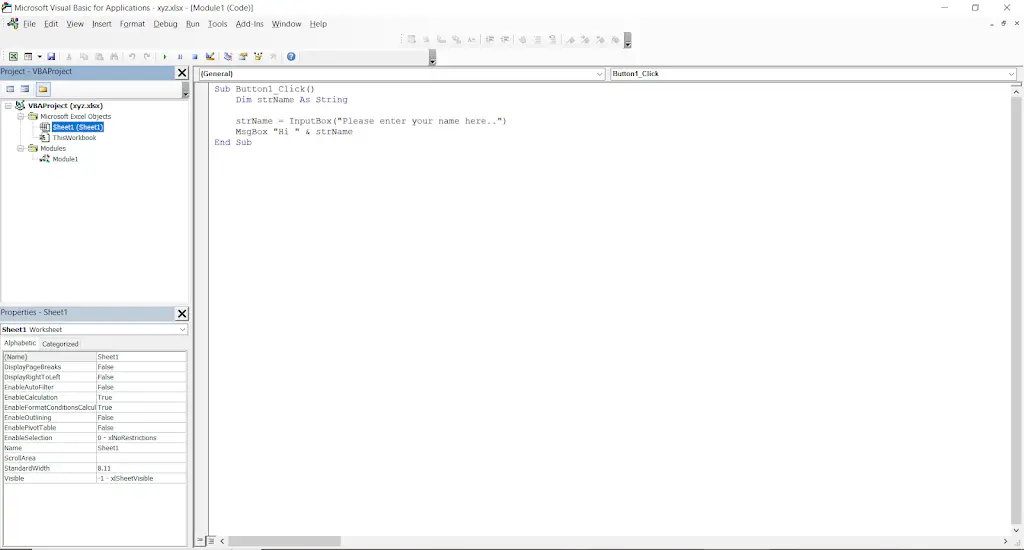Select Module1 in the project tree
Image resolution: width=1024 pixels, height=550 pixels.
[x=65, y=159]
